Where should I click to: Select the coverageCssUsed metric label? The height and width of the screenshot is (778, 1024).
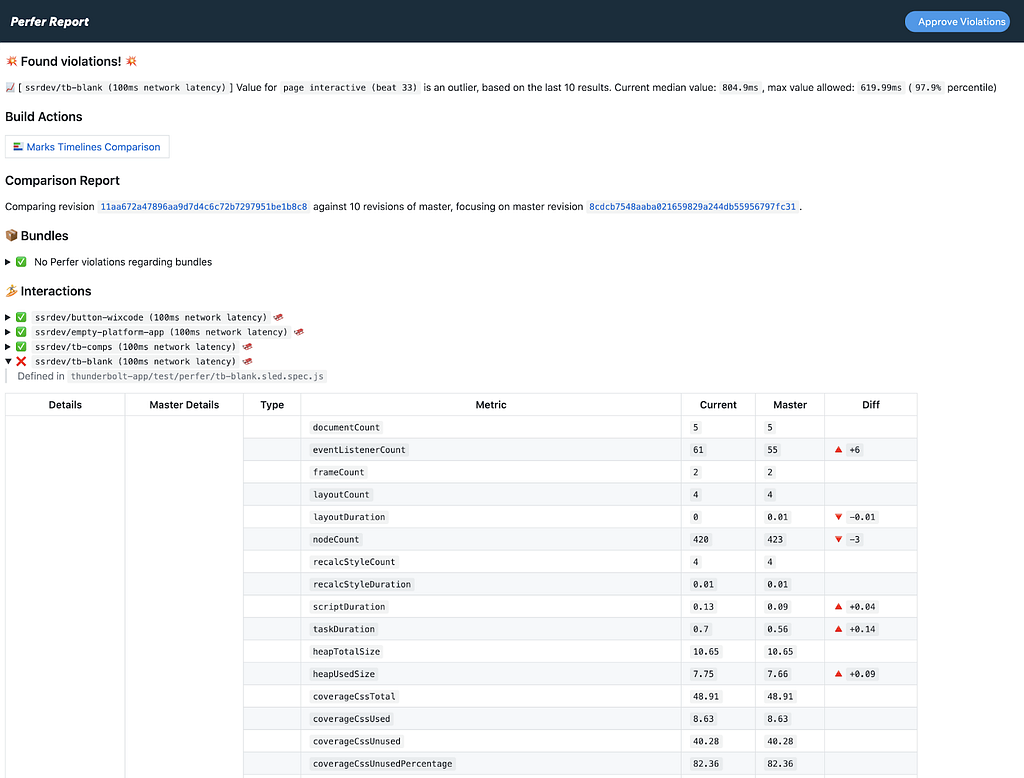(351, 719)
